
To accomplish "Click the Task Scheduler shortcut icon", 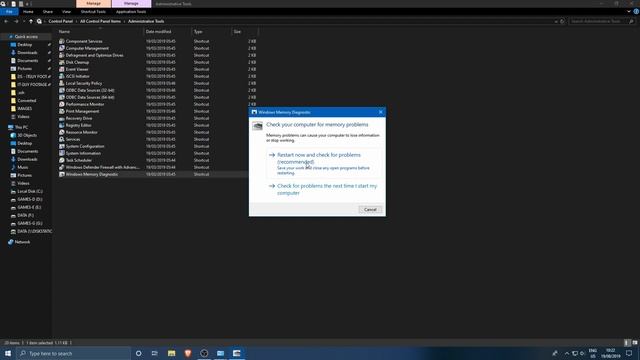I will tap(62, 160).
